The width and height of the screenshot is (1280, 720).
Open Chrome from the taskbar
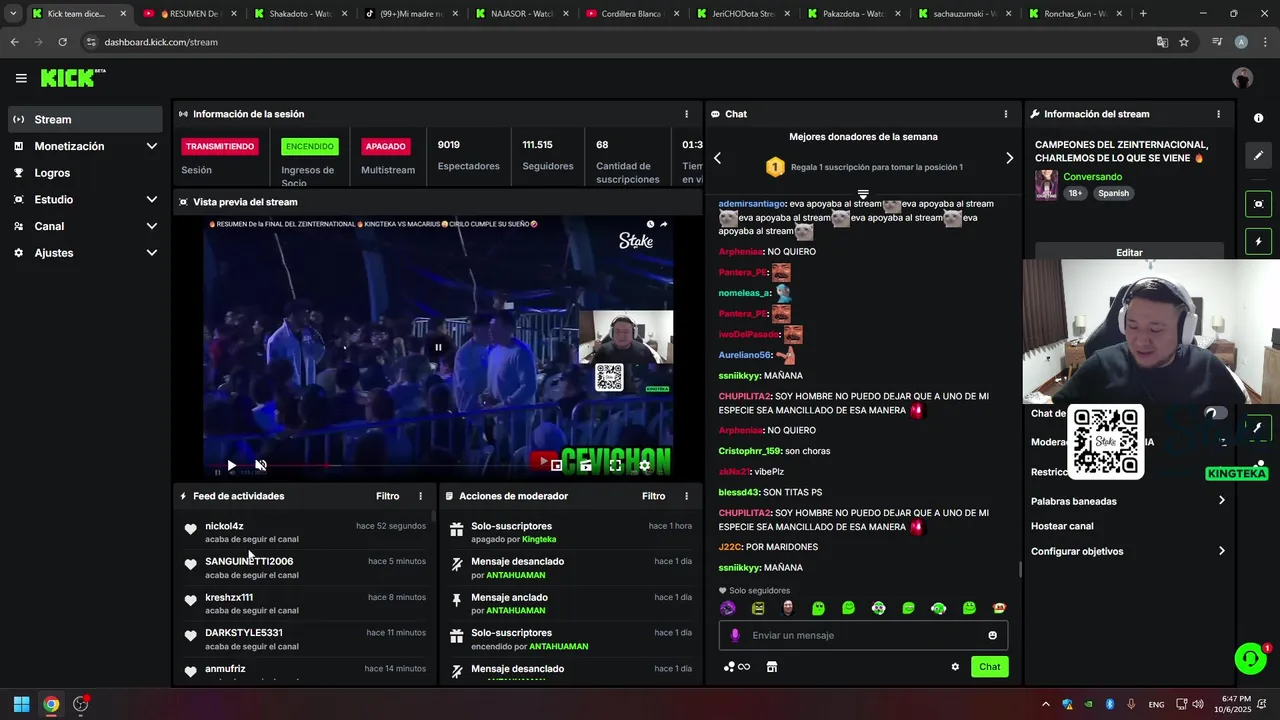point(51,704)
